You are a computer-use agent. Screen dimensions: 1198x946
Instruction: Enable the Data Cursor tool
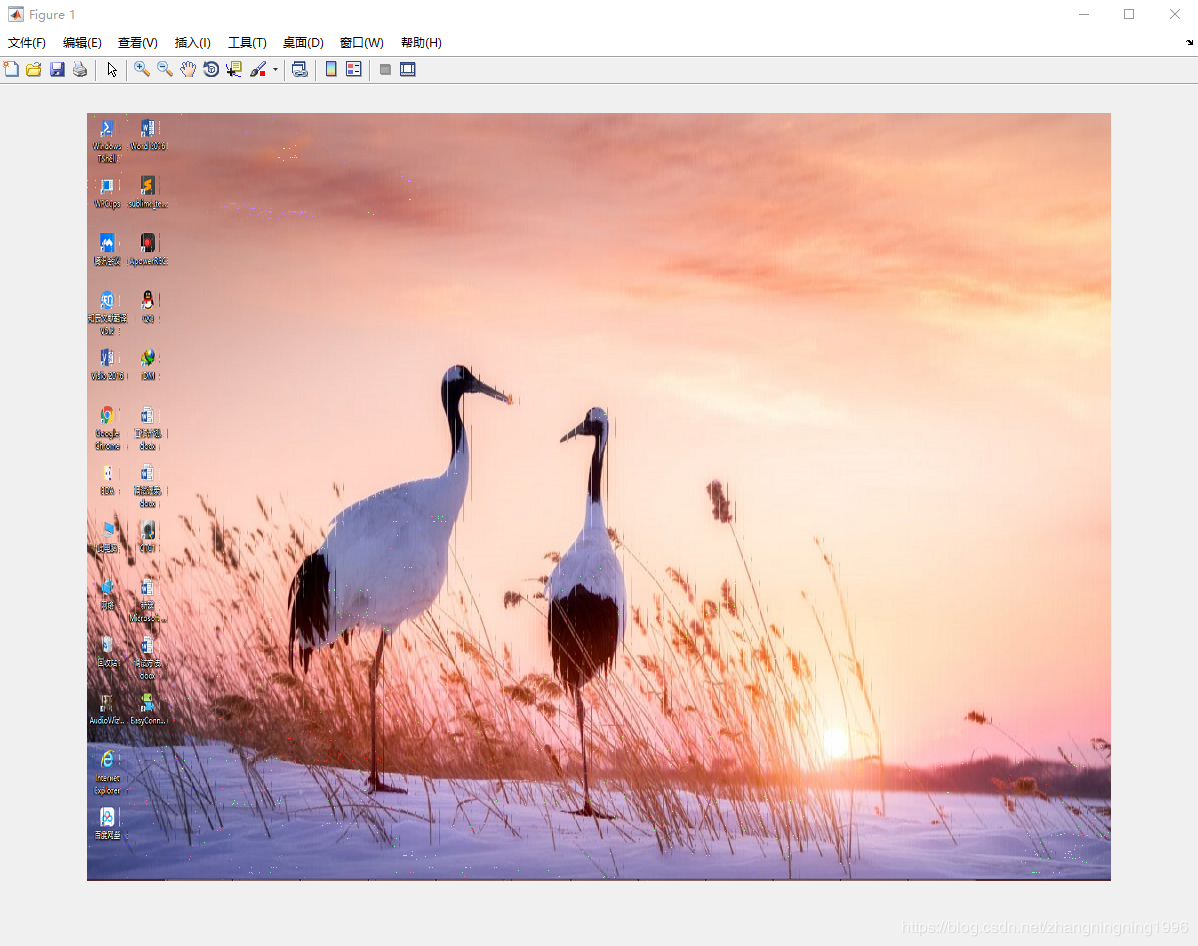(234, 70)
